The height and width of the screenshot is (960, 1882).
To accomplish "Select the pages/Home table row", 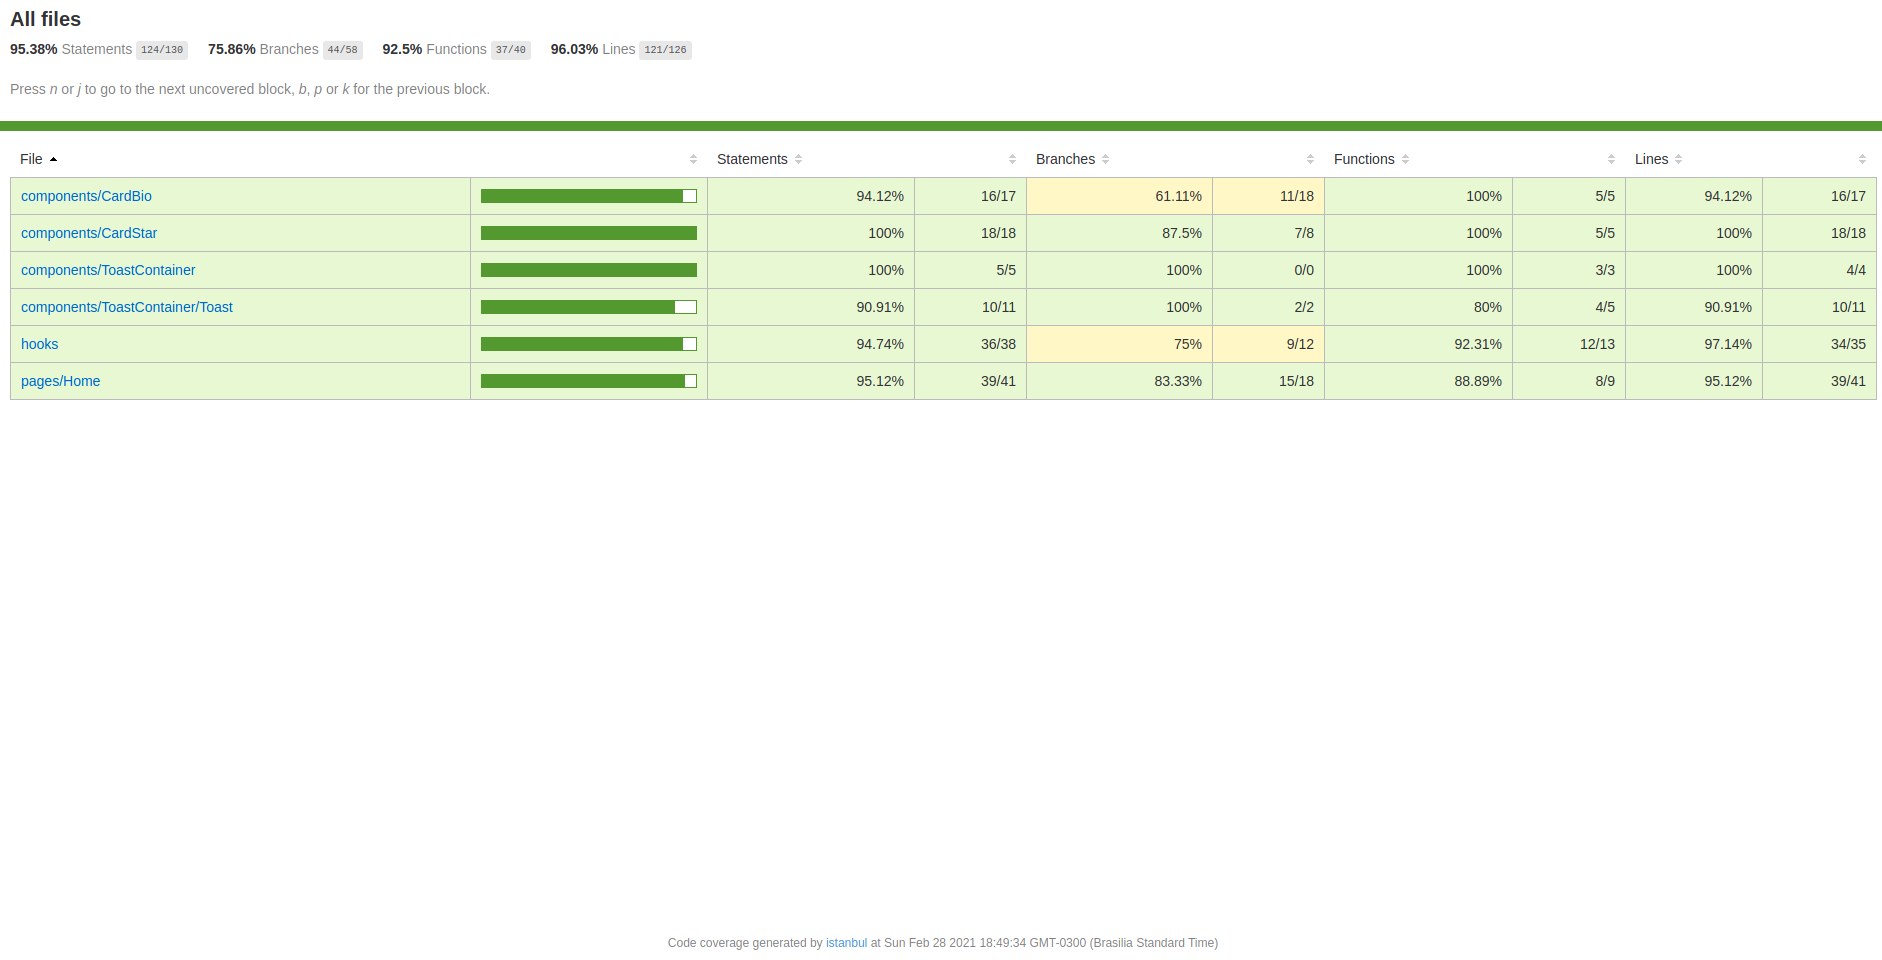I will point(60,381).
